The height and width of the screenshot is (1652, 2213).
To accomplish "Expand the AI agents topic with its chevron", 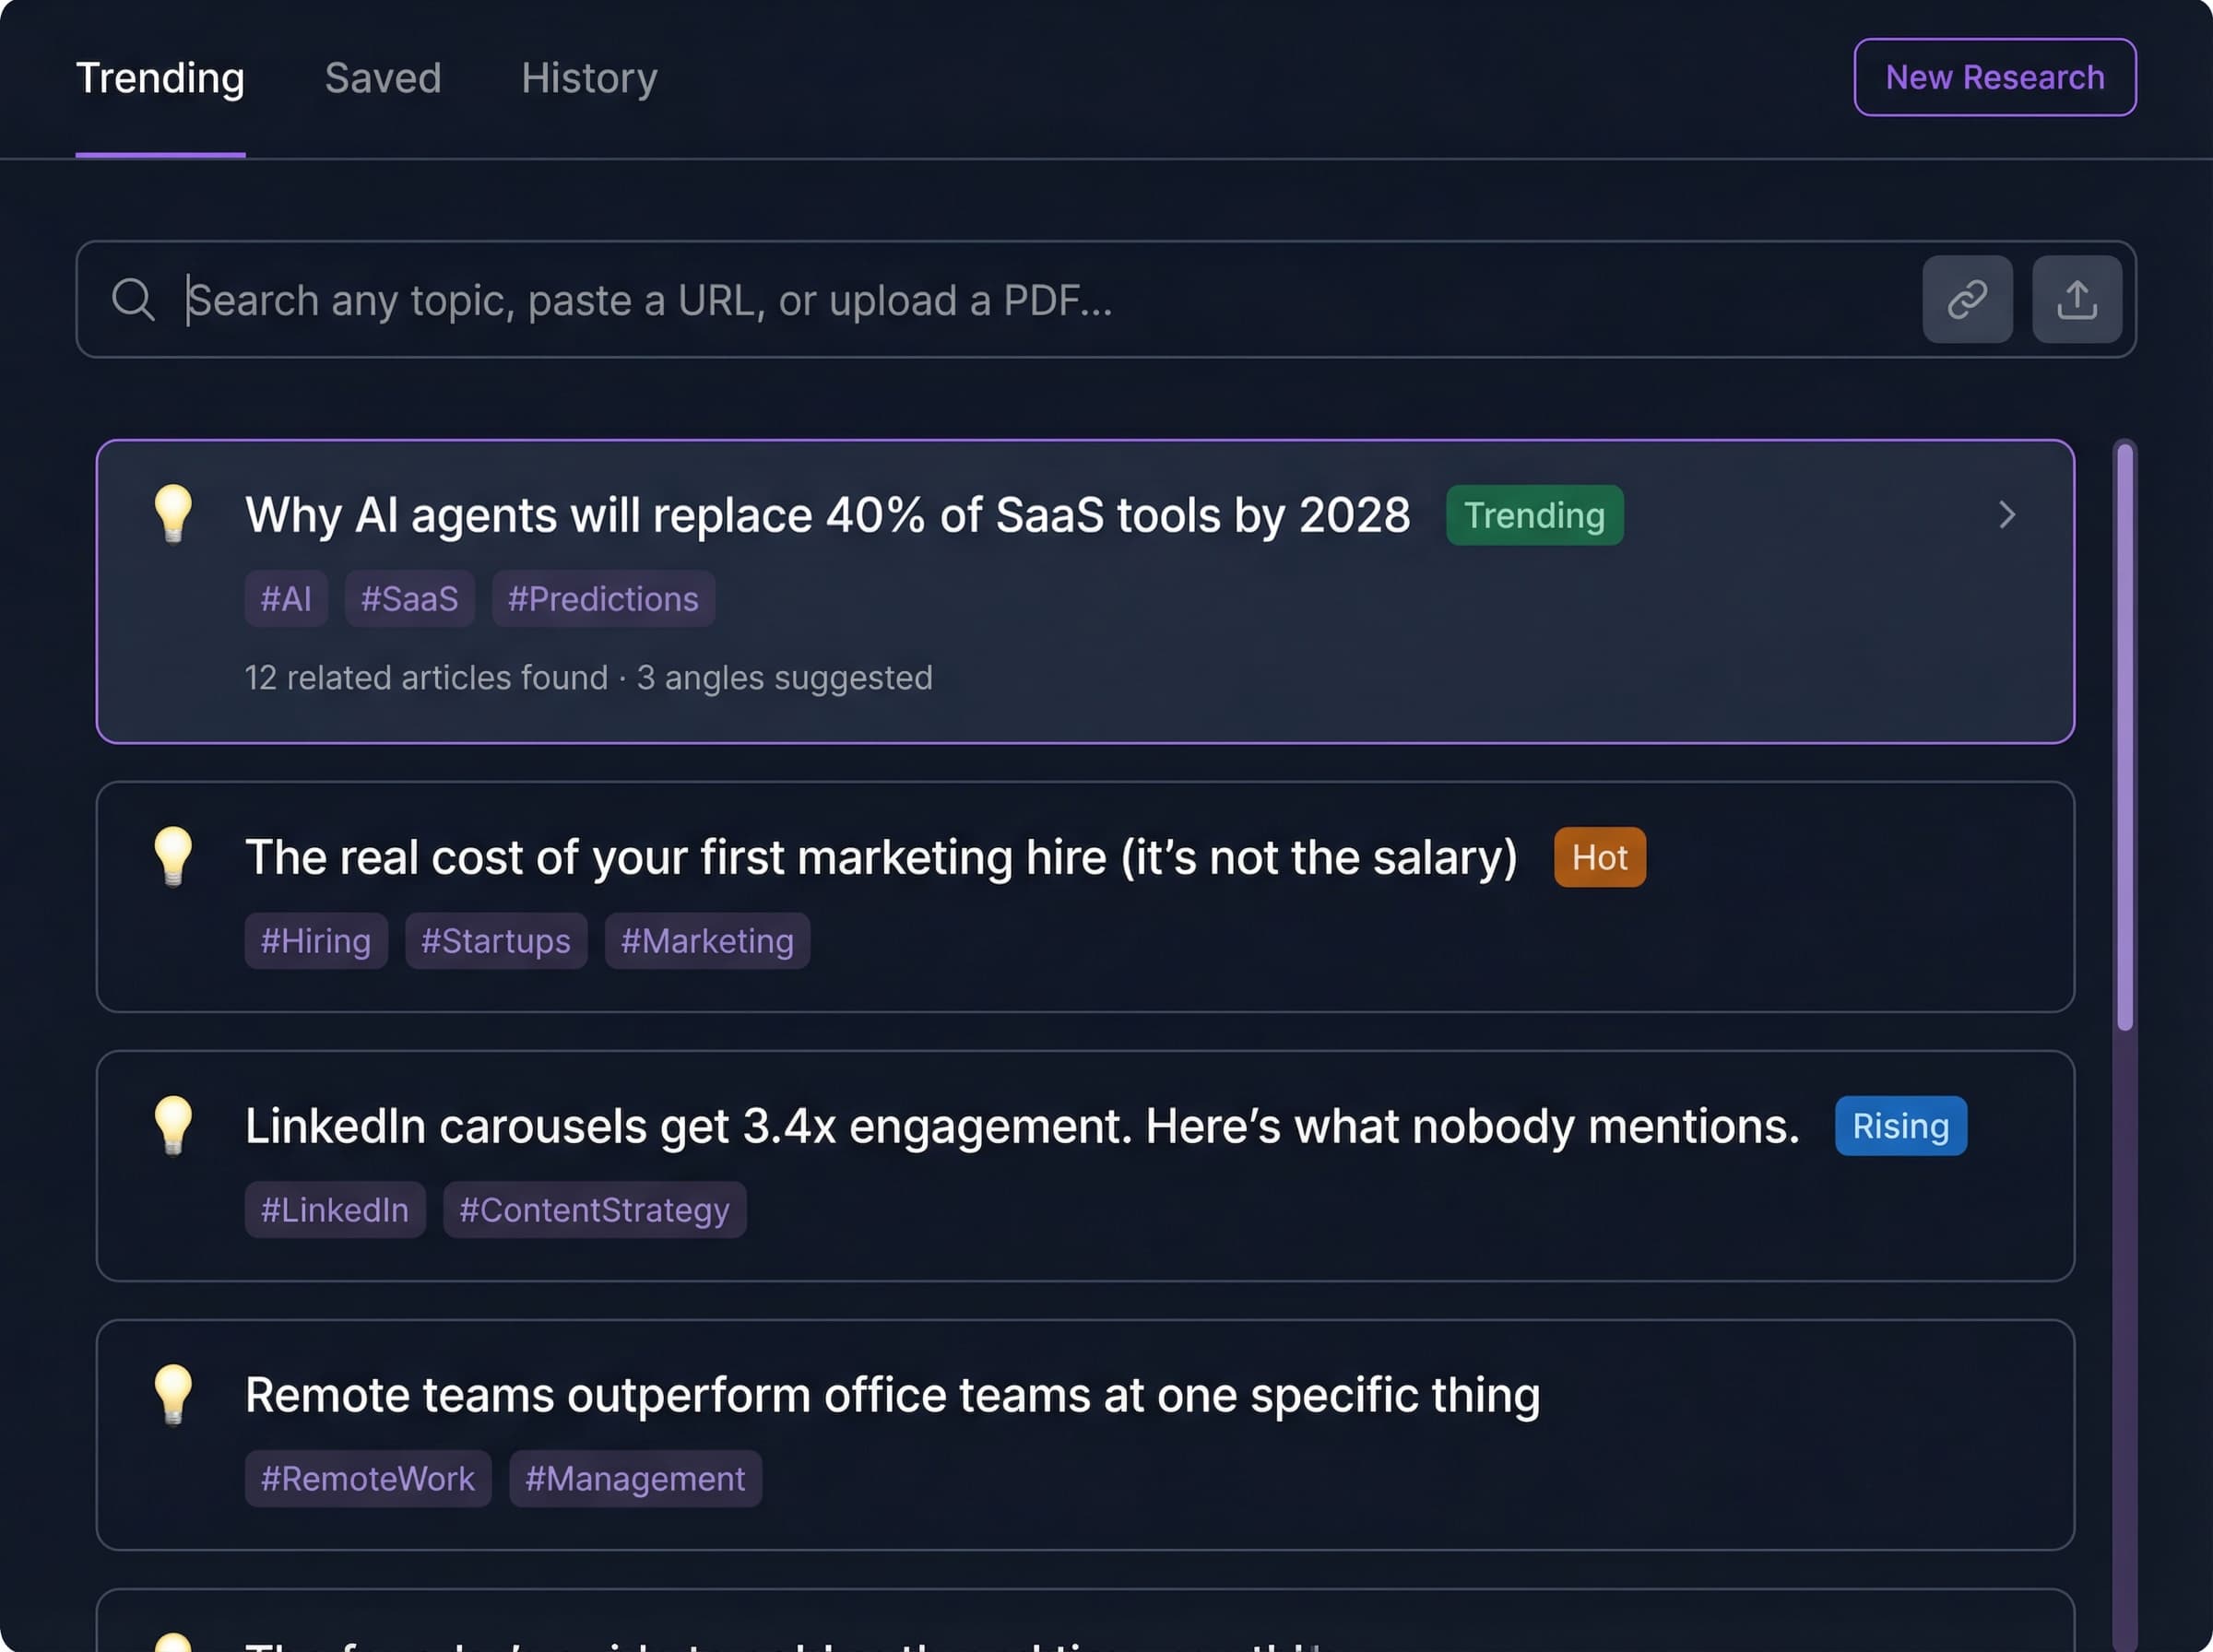I will pyautogui.click(x=2006, y=515).
